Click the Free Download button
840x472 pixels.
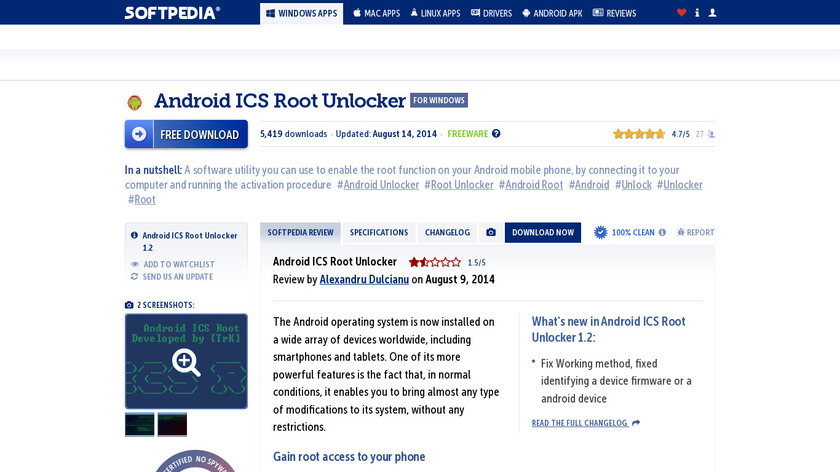tap(186, 134)
